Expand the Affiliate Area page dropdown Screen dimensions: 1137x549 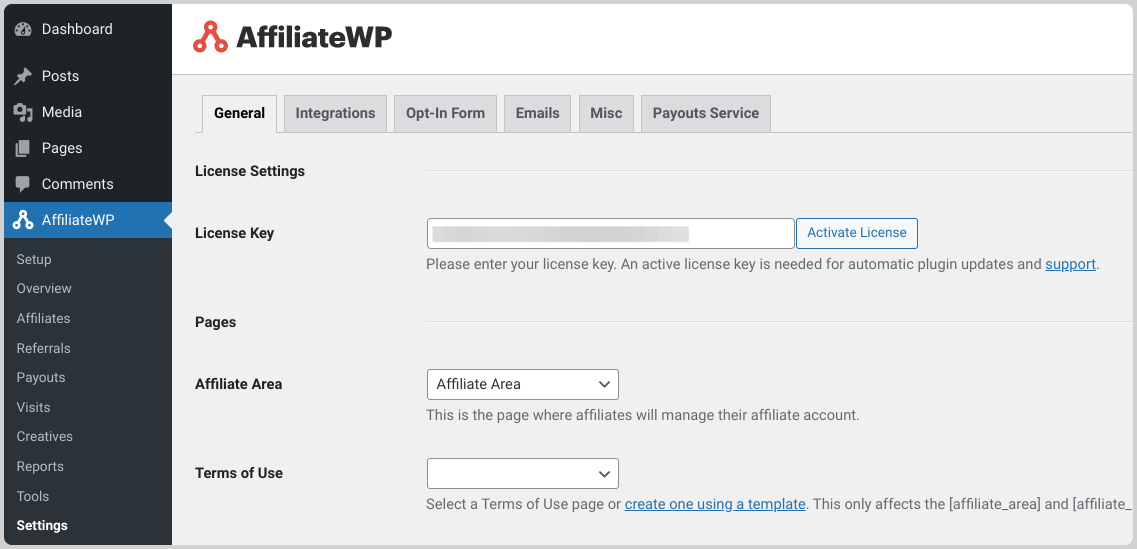click(x=523, y=384)
